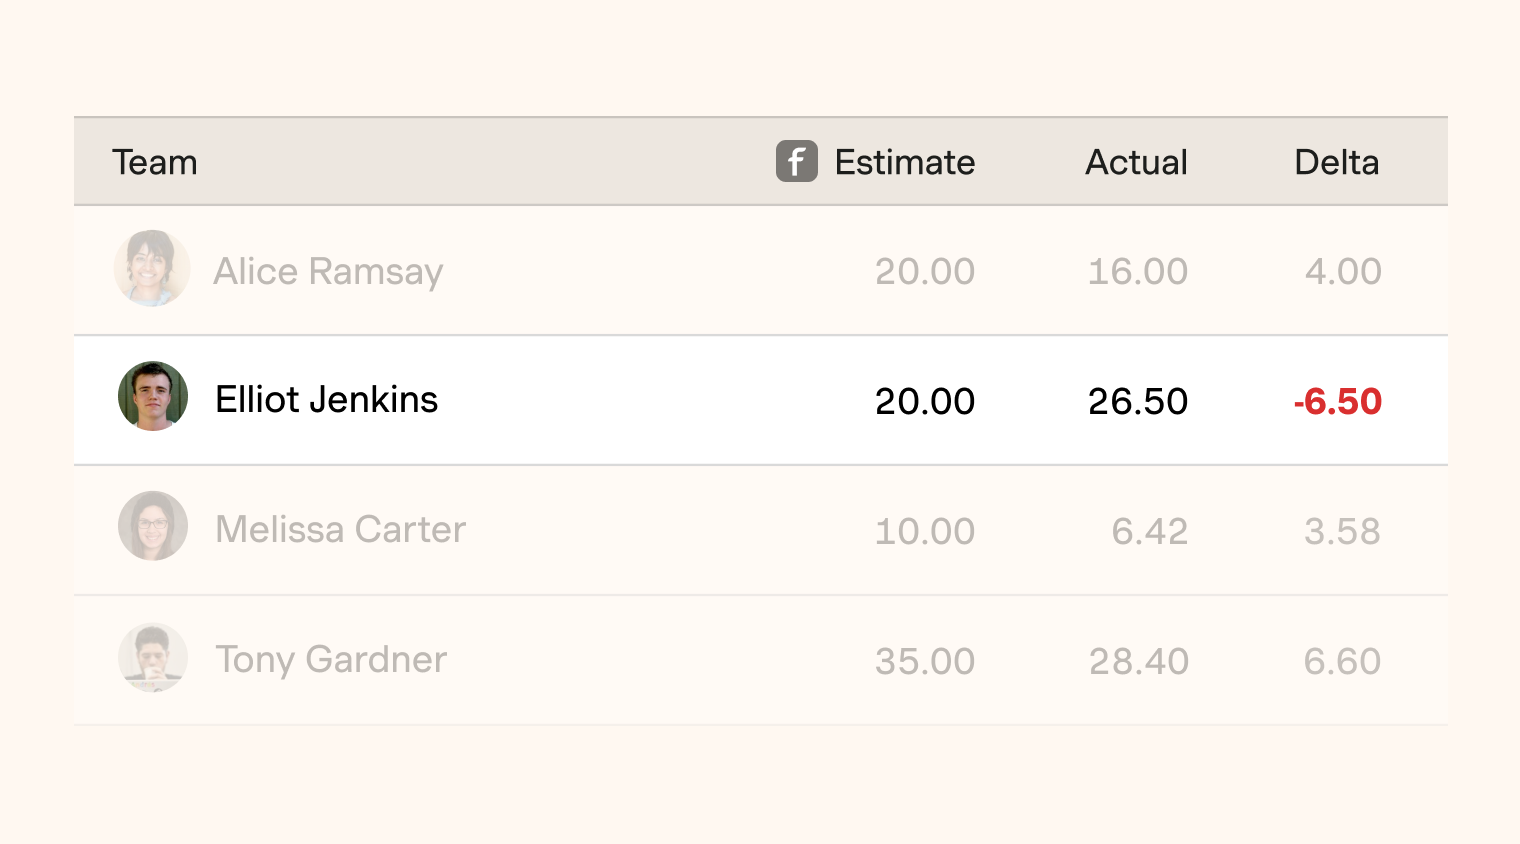Sort by the Delta column header
Viewport: 1520px width, 844px height.
tap(1337, 162)
